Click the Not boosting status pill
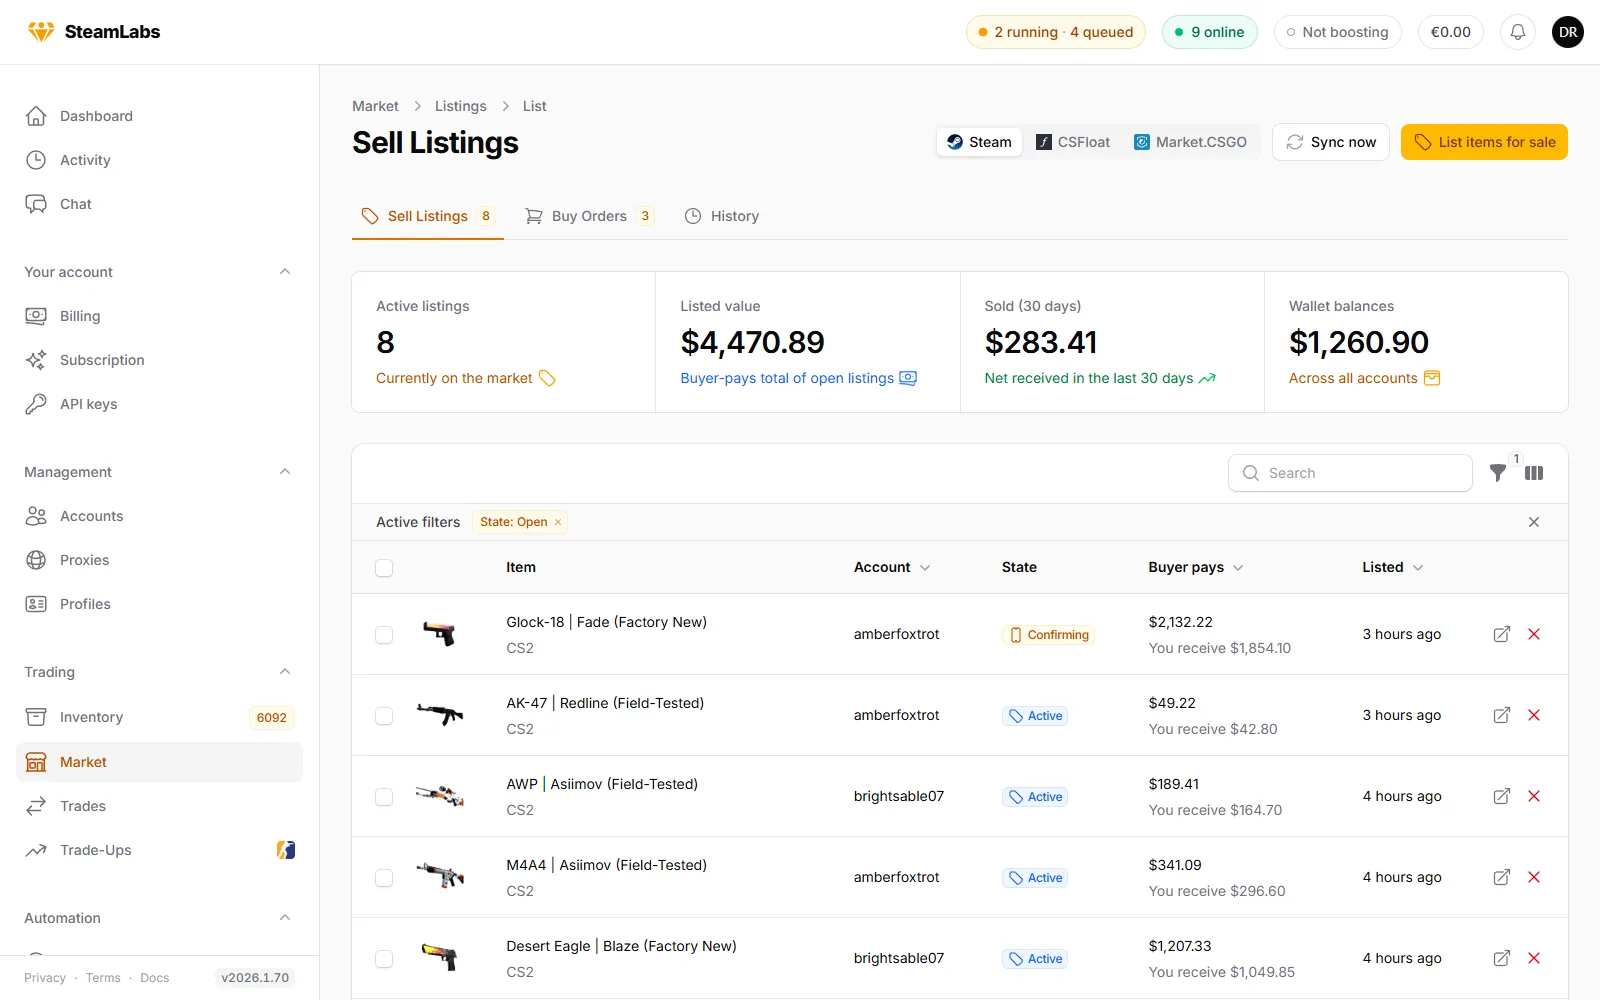The height and width of the screenshot is (1000, 1600). [x=1338, y=32]
